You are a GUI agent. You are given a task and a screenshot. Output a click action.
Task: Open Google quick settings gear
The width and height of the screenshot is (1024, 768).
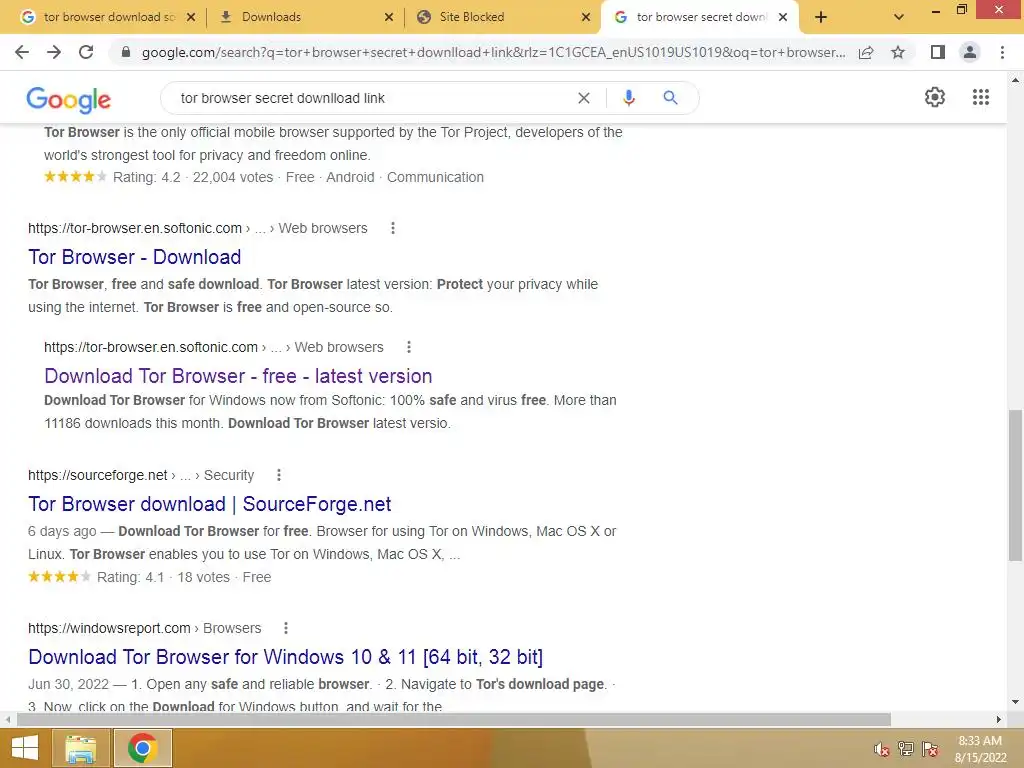coord(935,97)
